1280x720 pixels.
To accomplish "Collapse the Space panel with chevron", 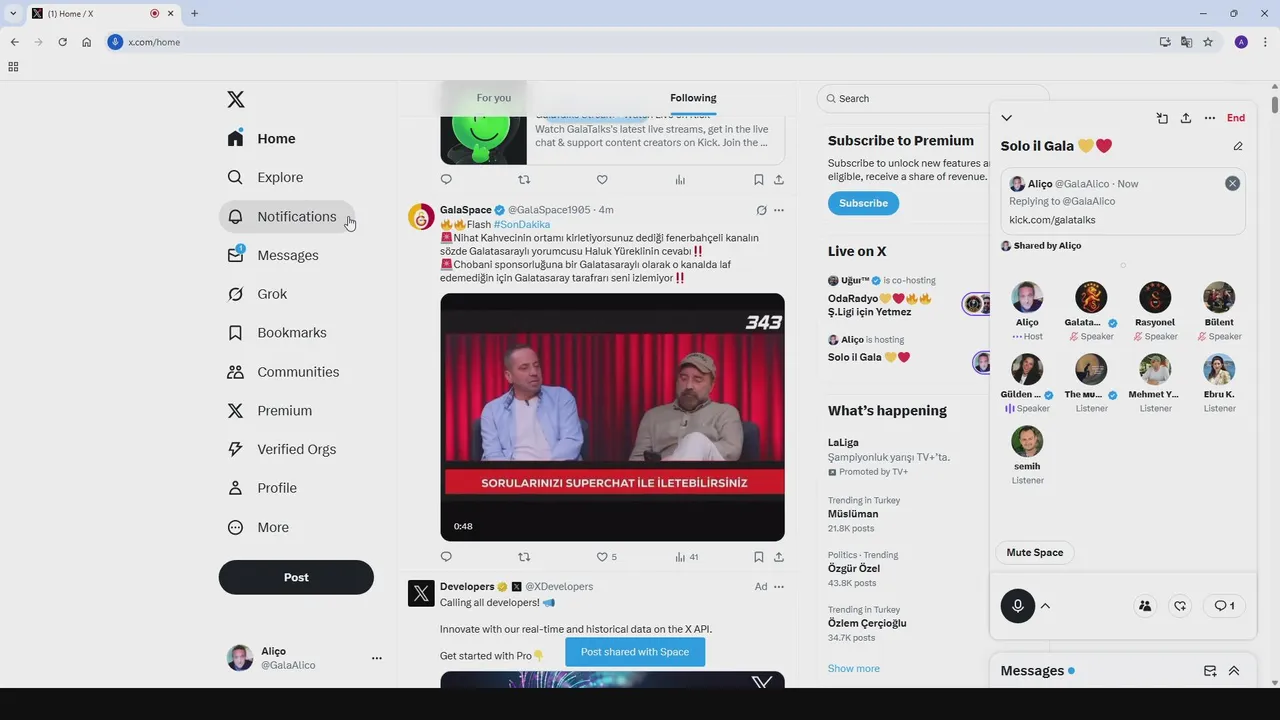I will [x=1007, y=118].
